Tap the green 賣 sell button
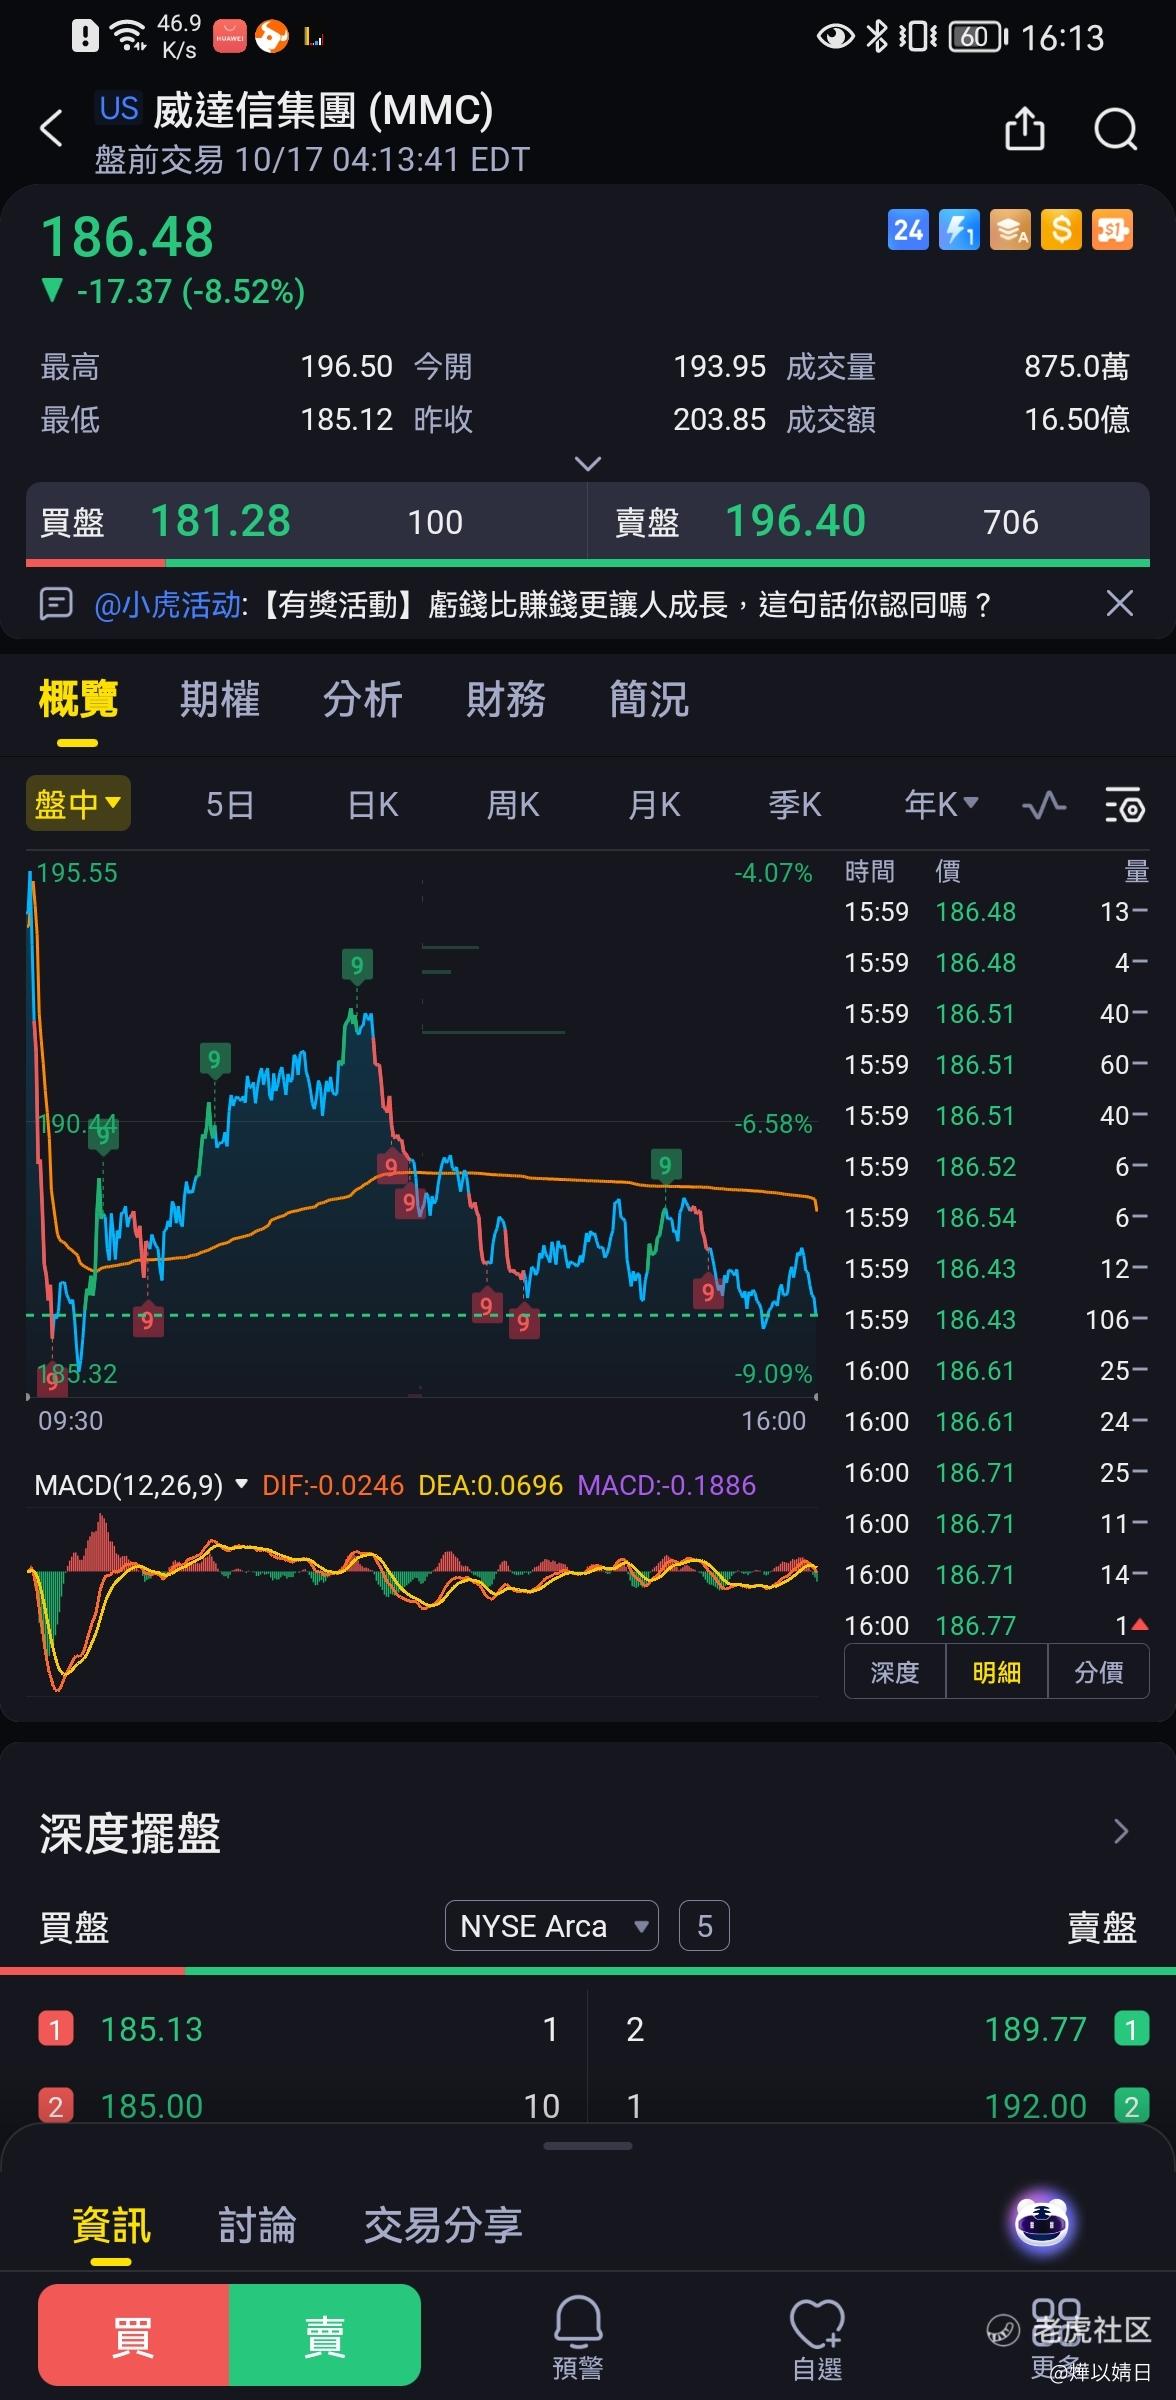 pyautogui.click(x=325, y=2335)
